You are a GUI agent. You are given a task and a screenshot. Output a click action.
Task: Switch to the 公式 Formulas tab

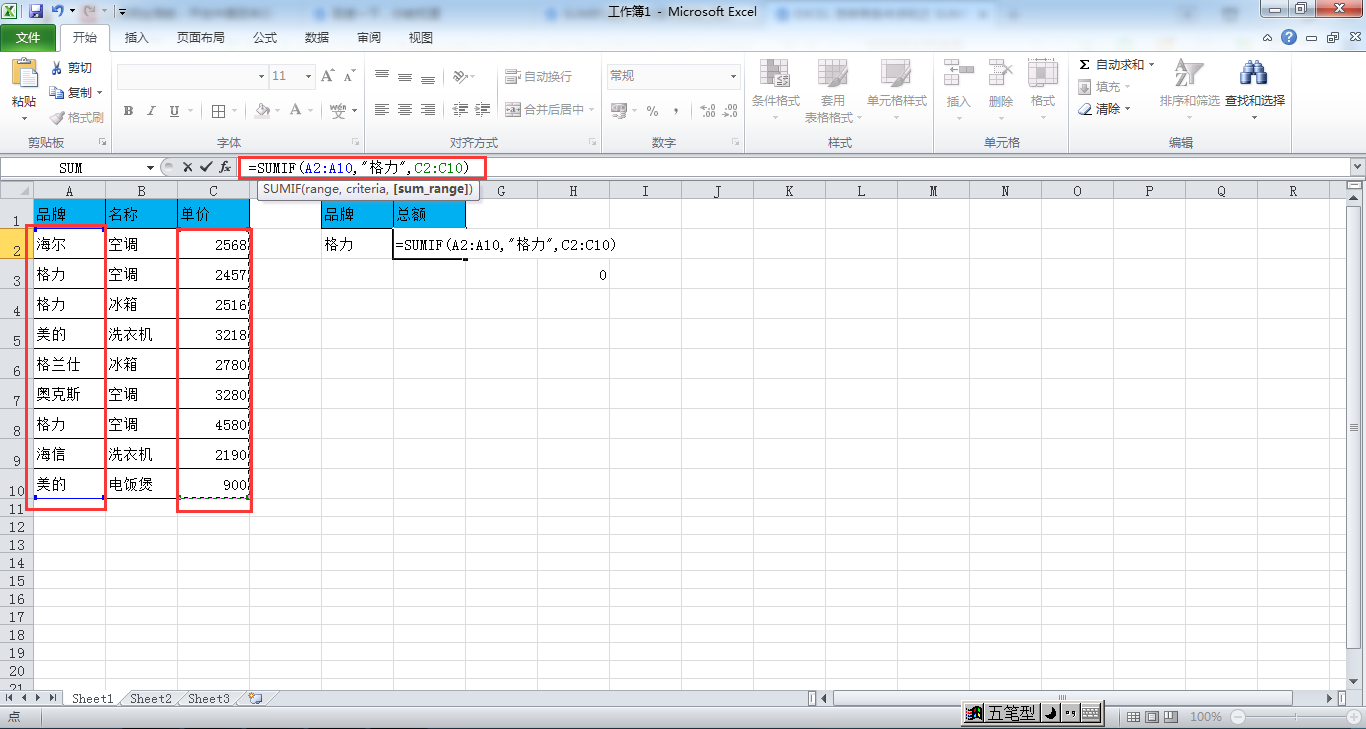coord(265,38)
